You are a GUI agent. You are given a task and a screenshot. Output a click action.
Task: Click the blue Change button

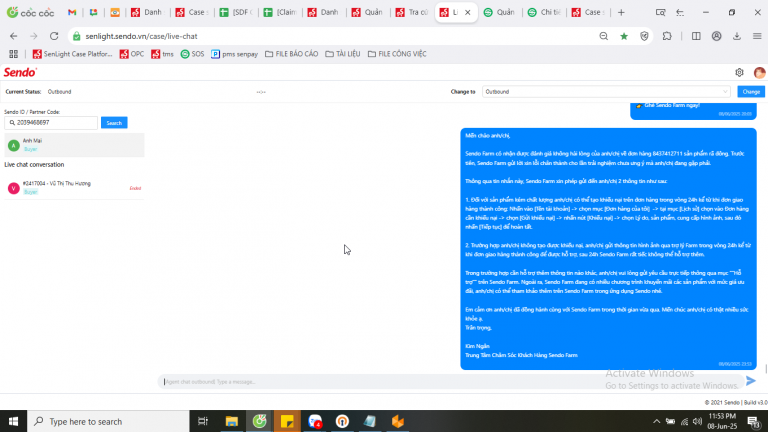(x=751, y=92)
